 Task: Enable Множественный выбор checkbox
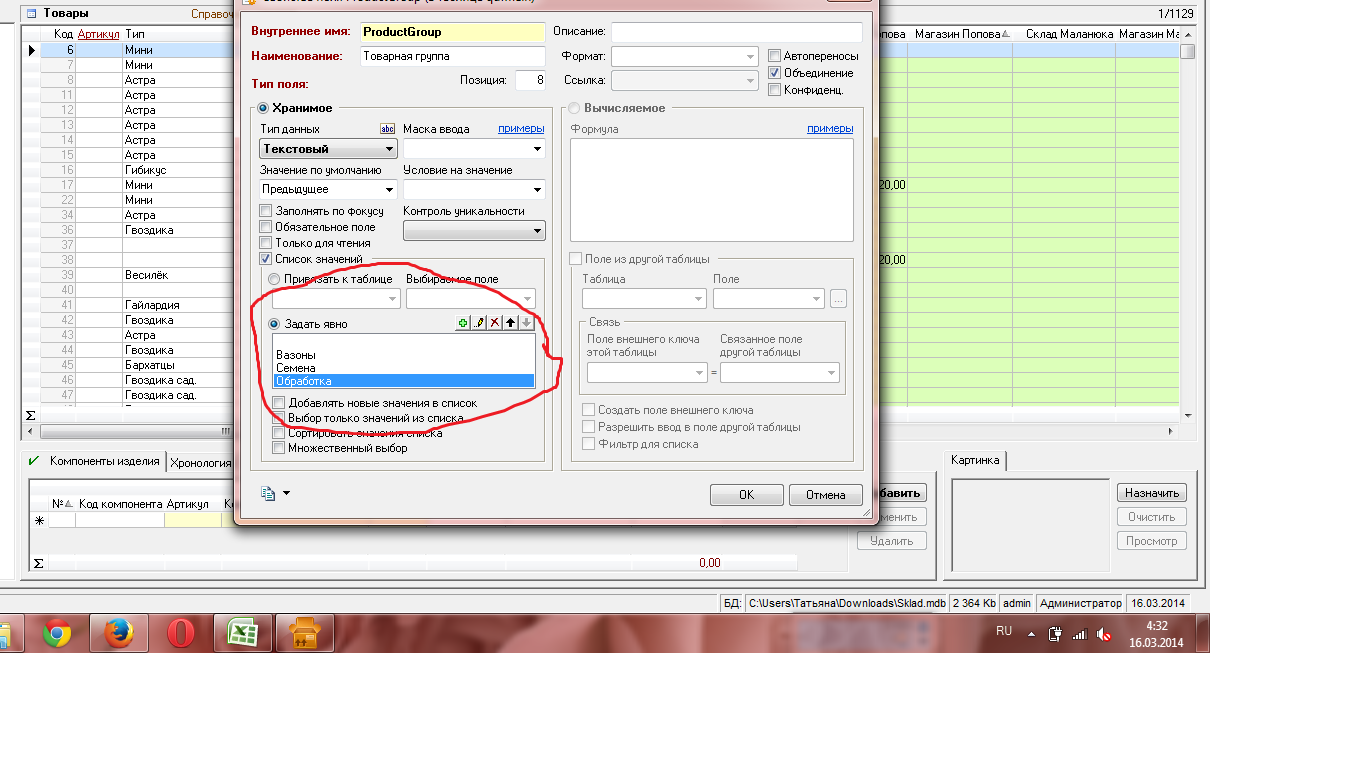[x=279, y=448]
